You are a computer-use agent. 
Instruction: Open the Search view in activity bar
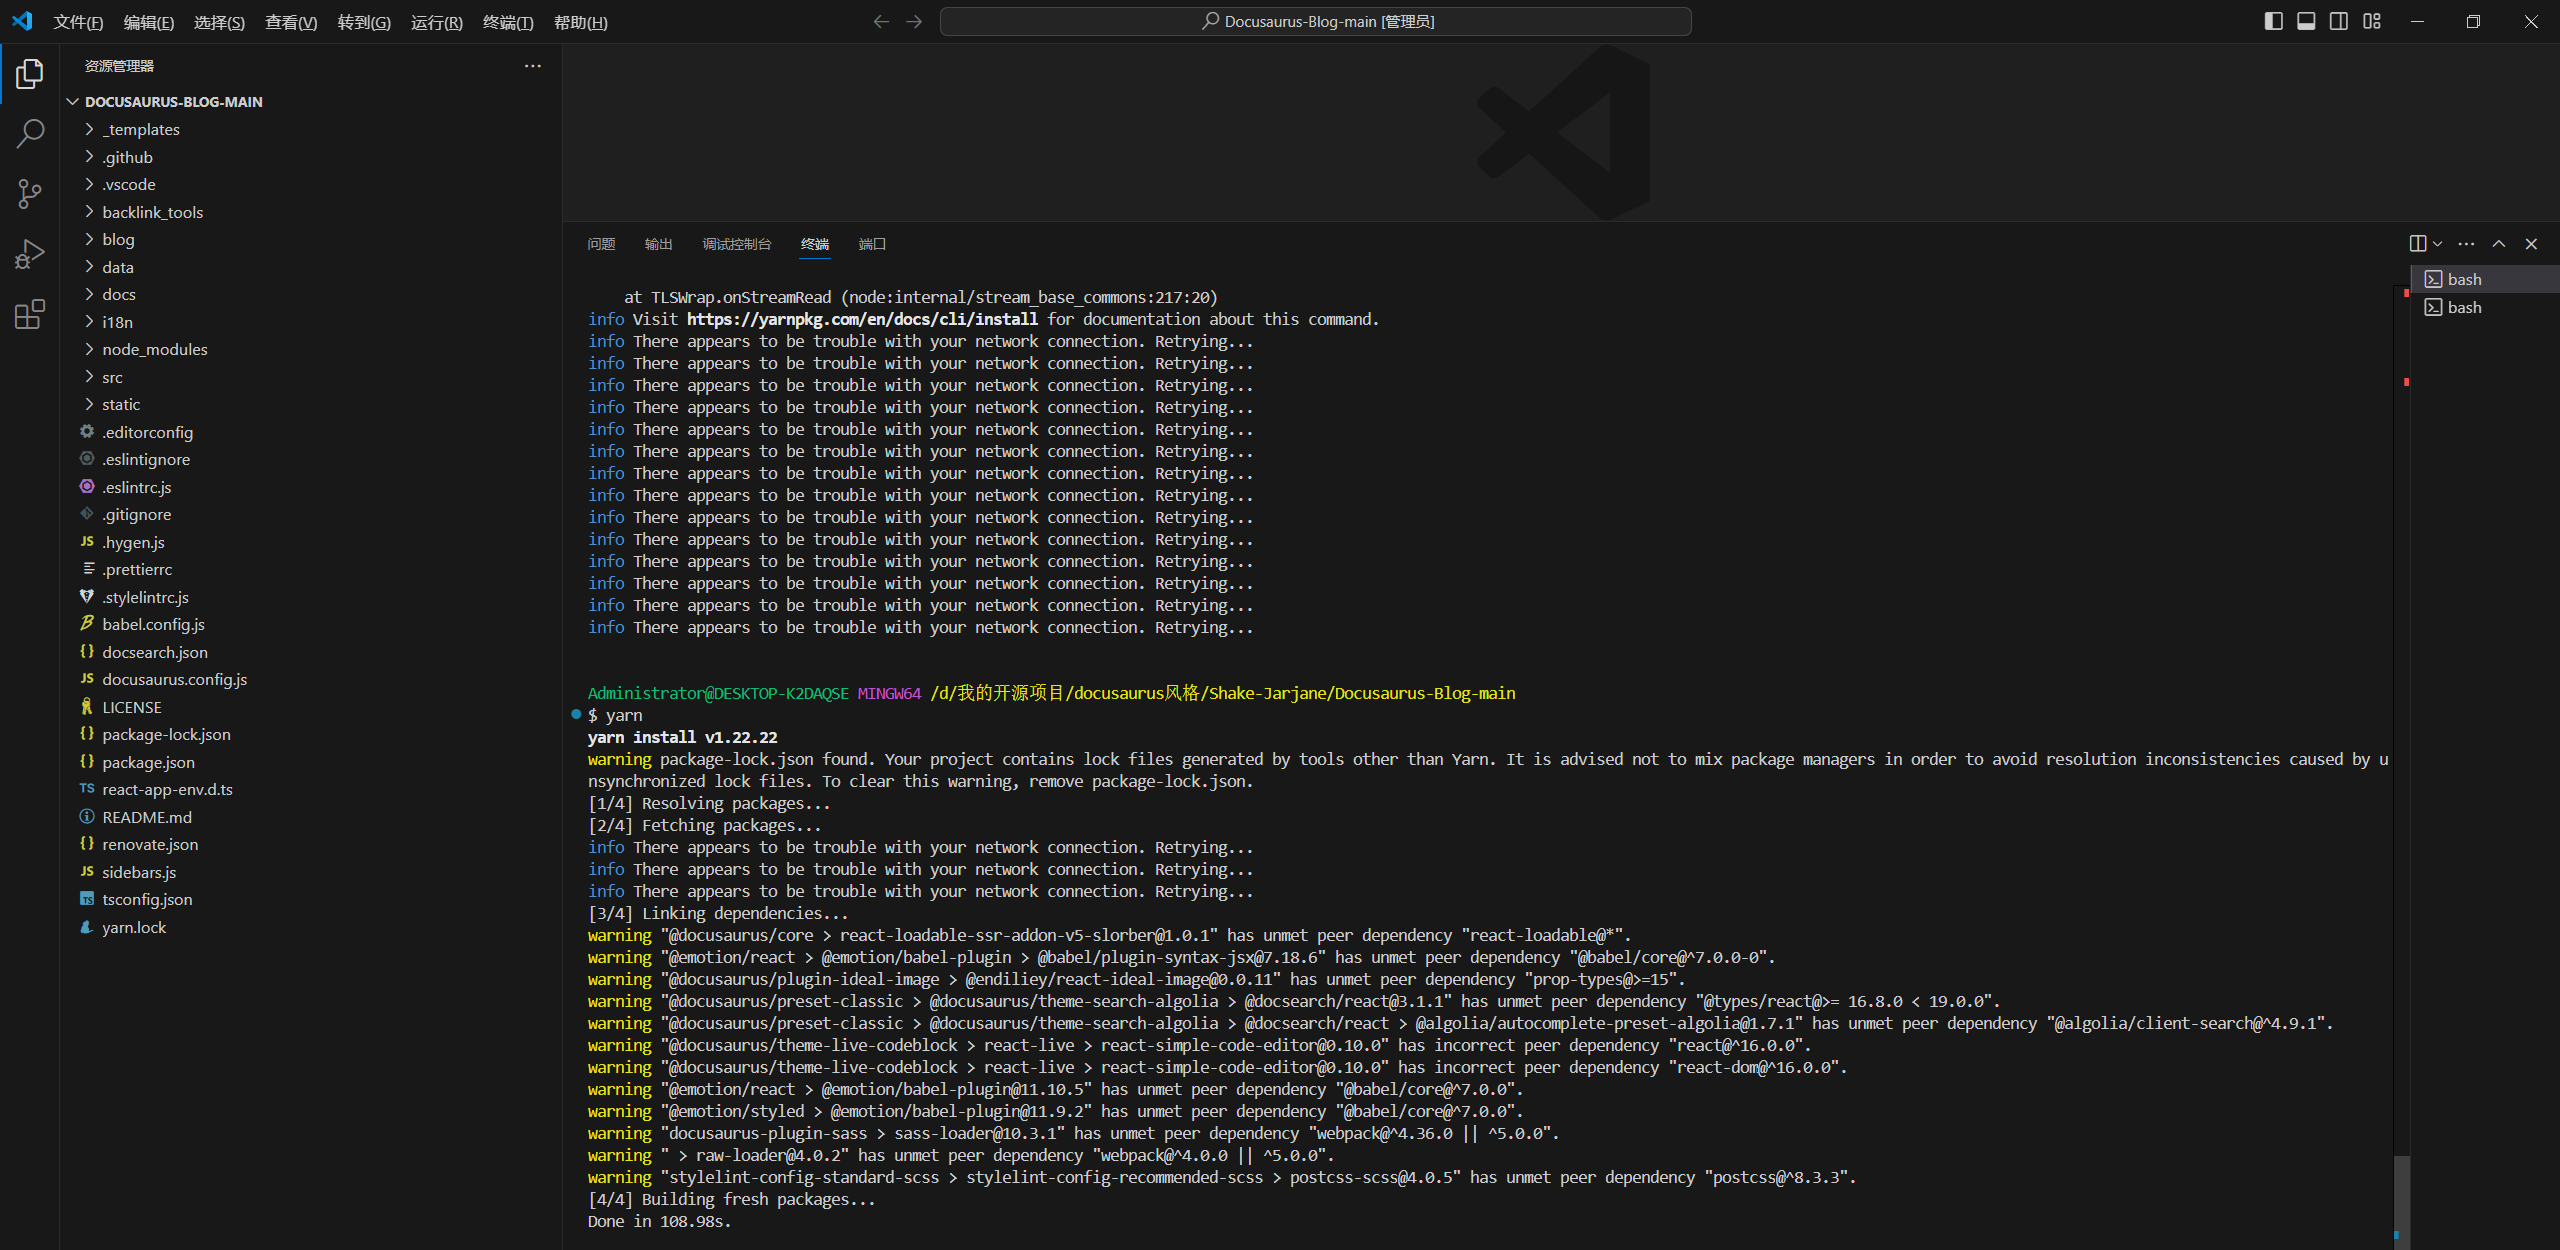coord(30,133)
